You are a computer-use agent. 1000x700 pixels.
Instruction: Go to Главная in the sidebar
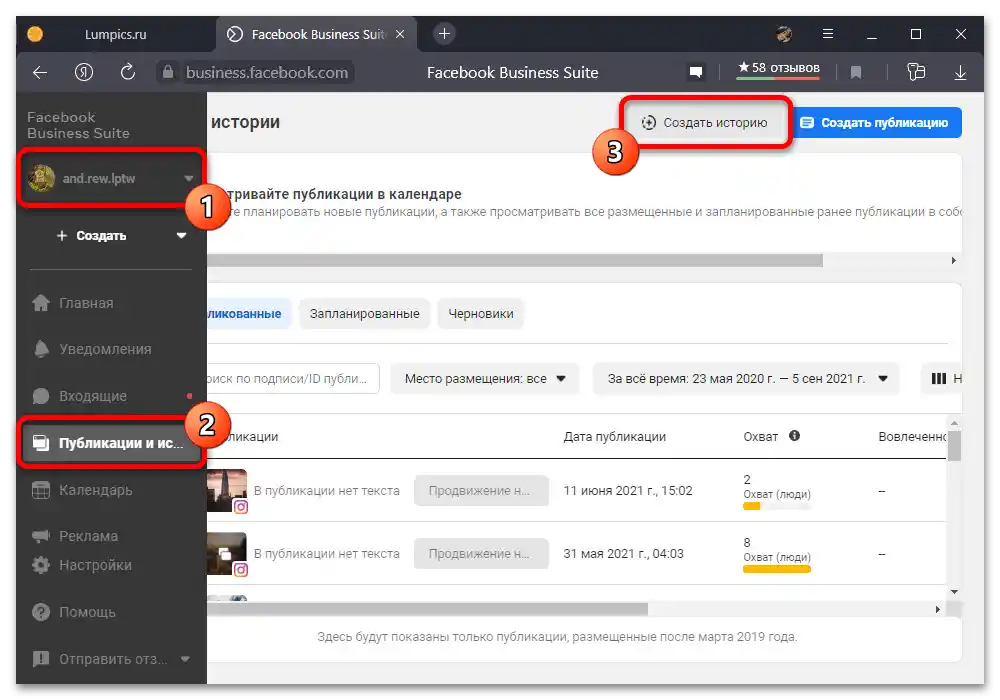coord(86,303)
